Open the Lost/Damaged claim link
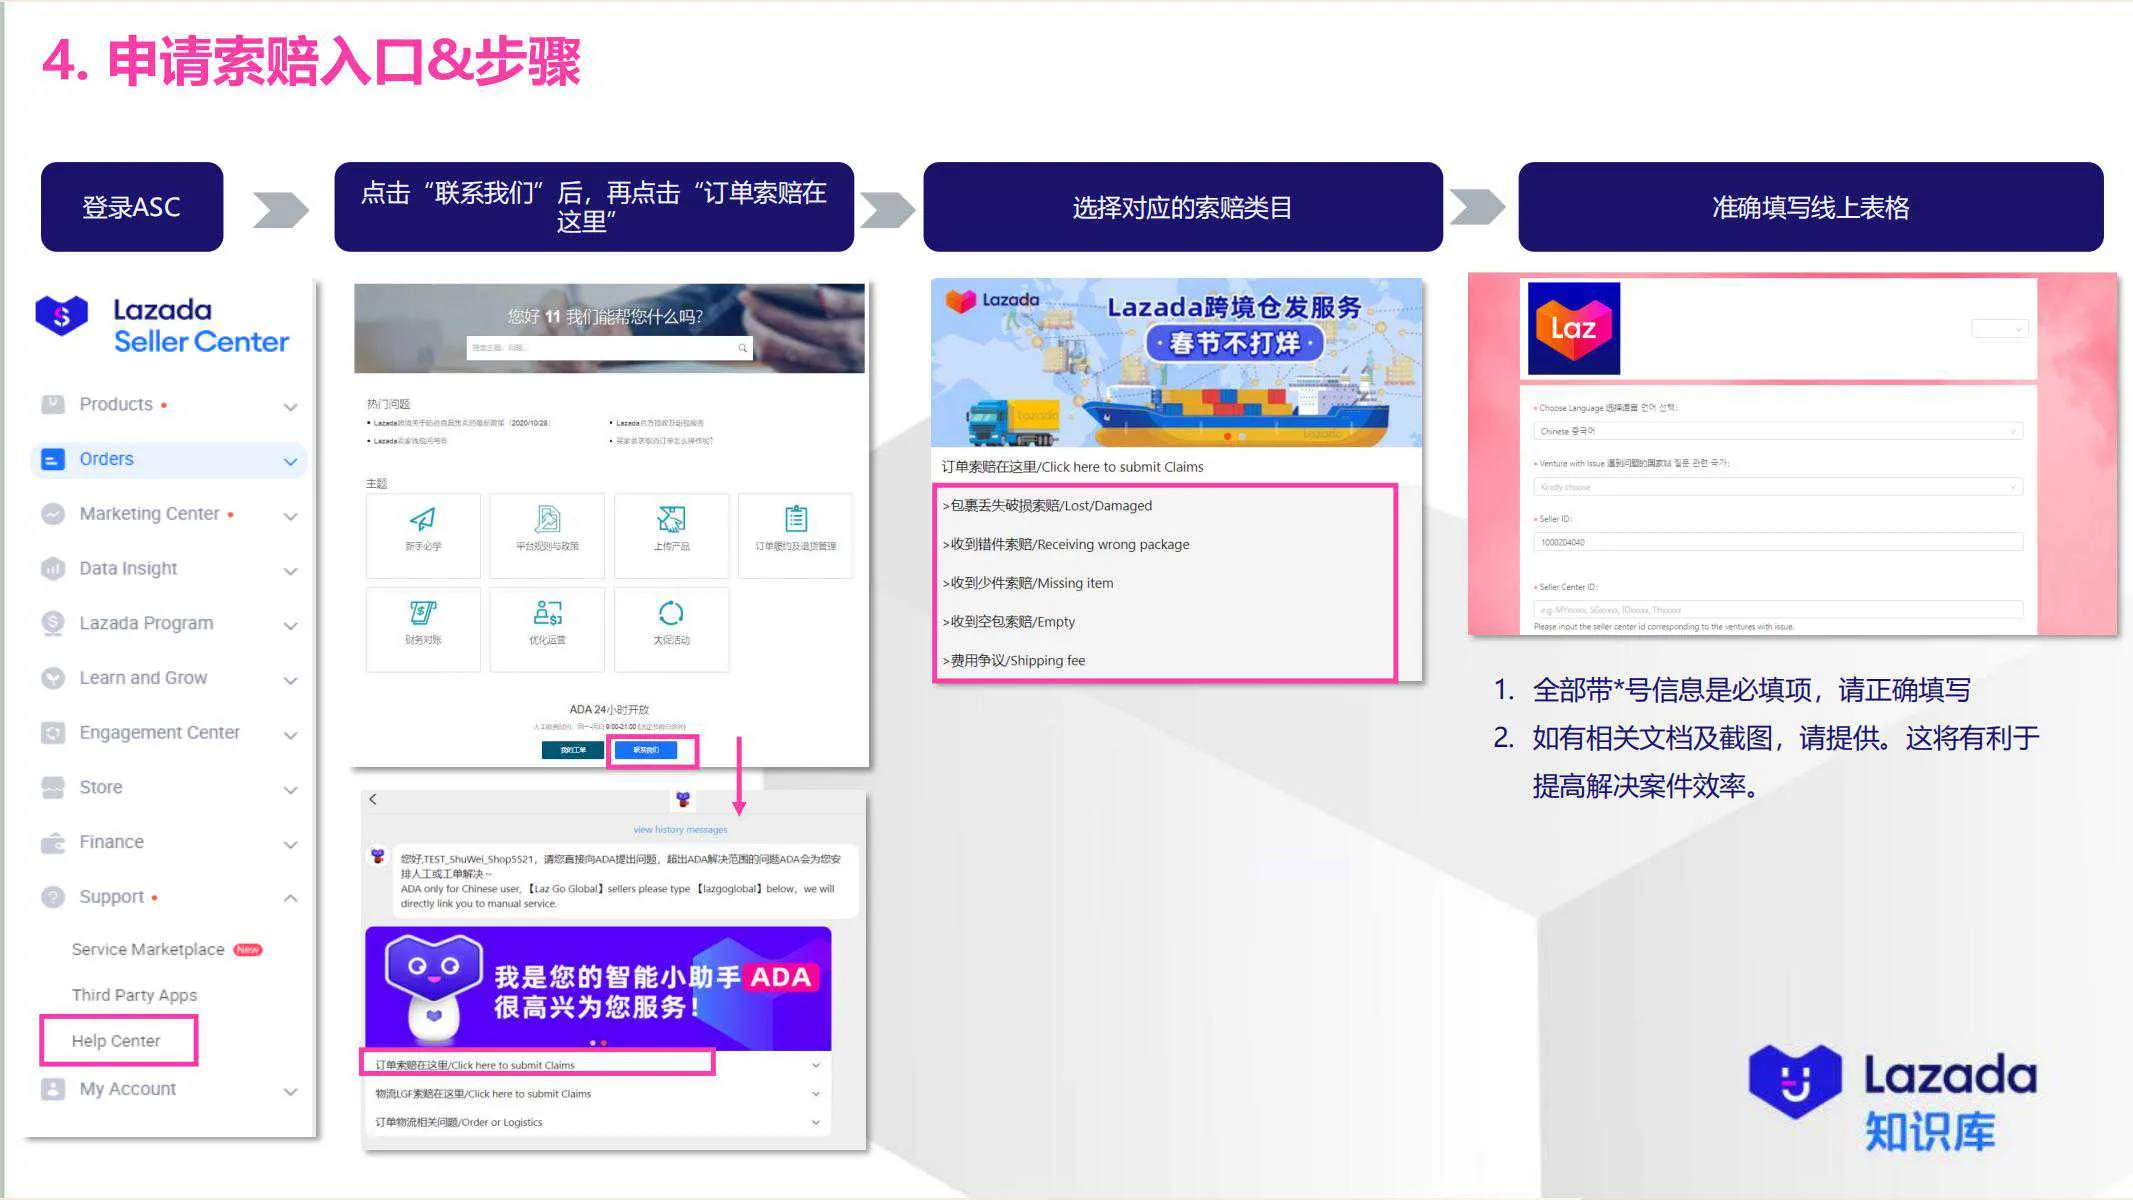 pos(1046,505)
